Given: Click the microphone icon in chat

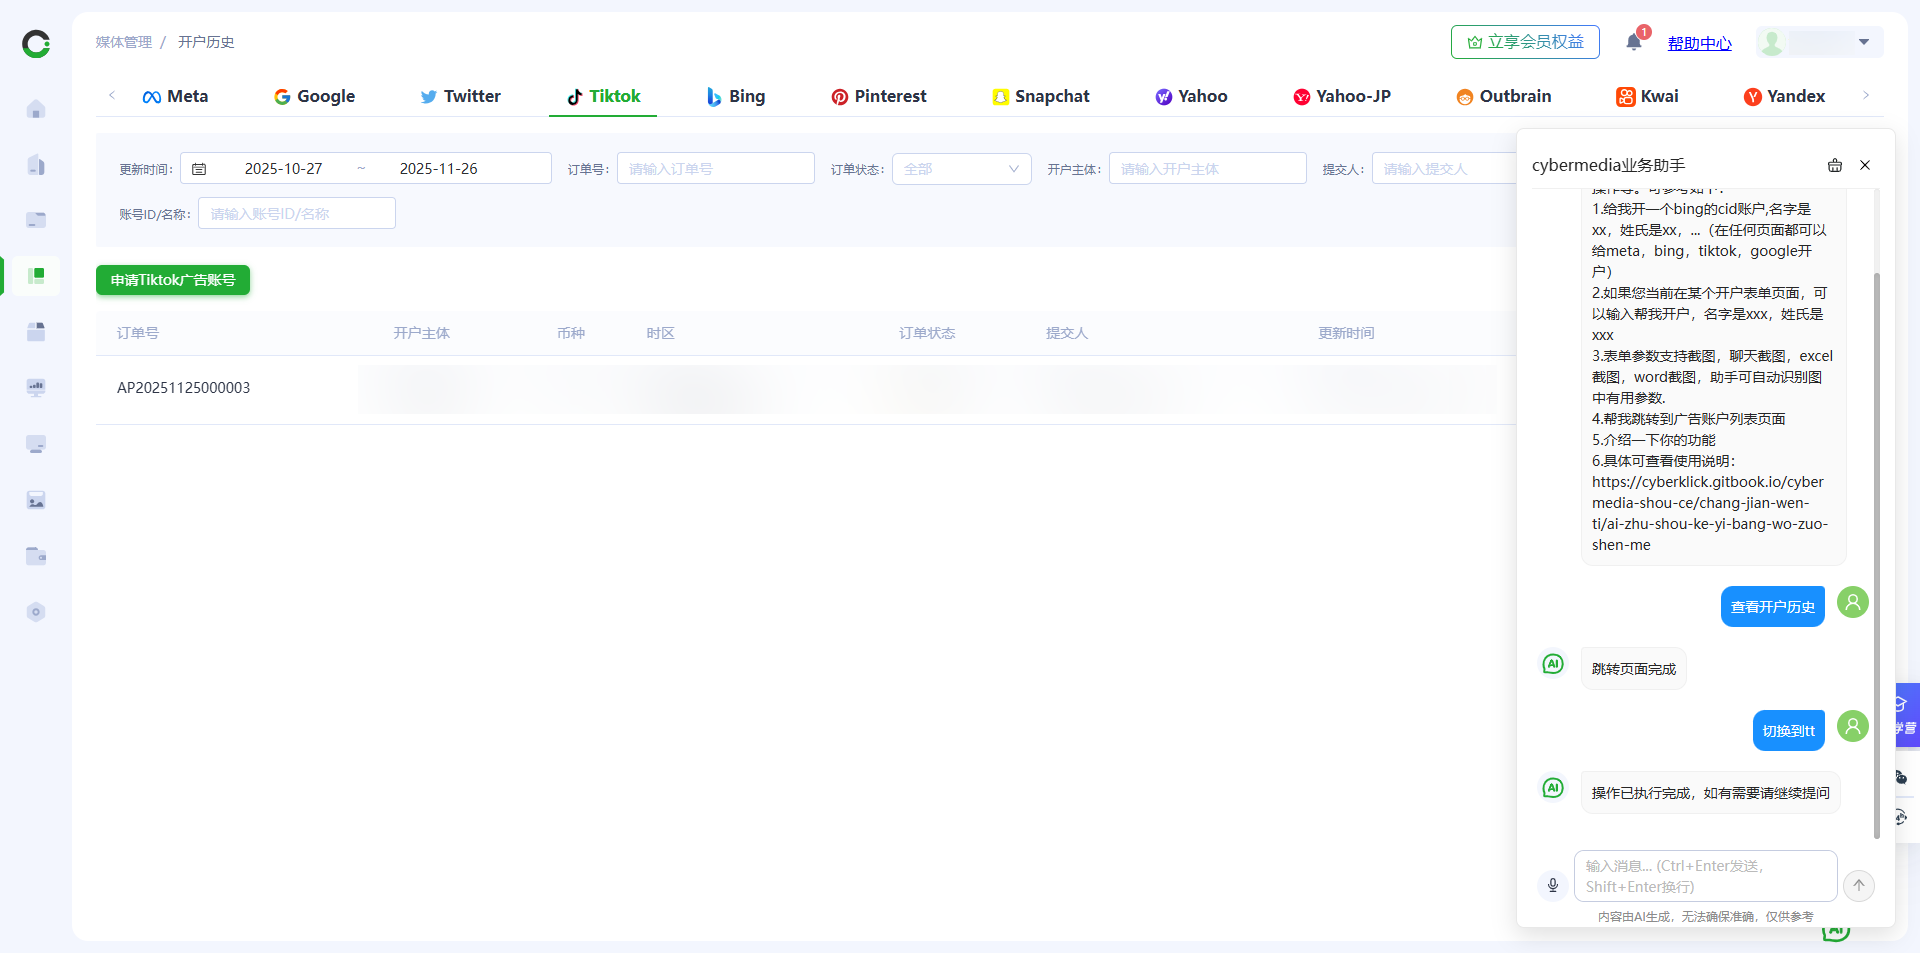Looking at the screenshot, I should pyautogui.click(x=1552, y=885).
